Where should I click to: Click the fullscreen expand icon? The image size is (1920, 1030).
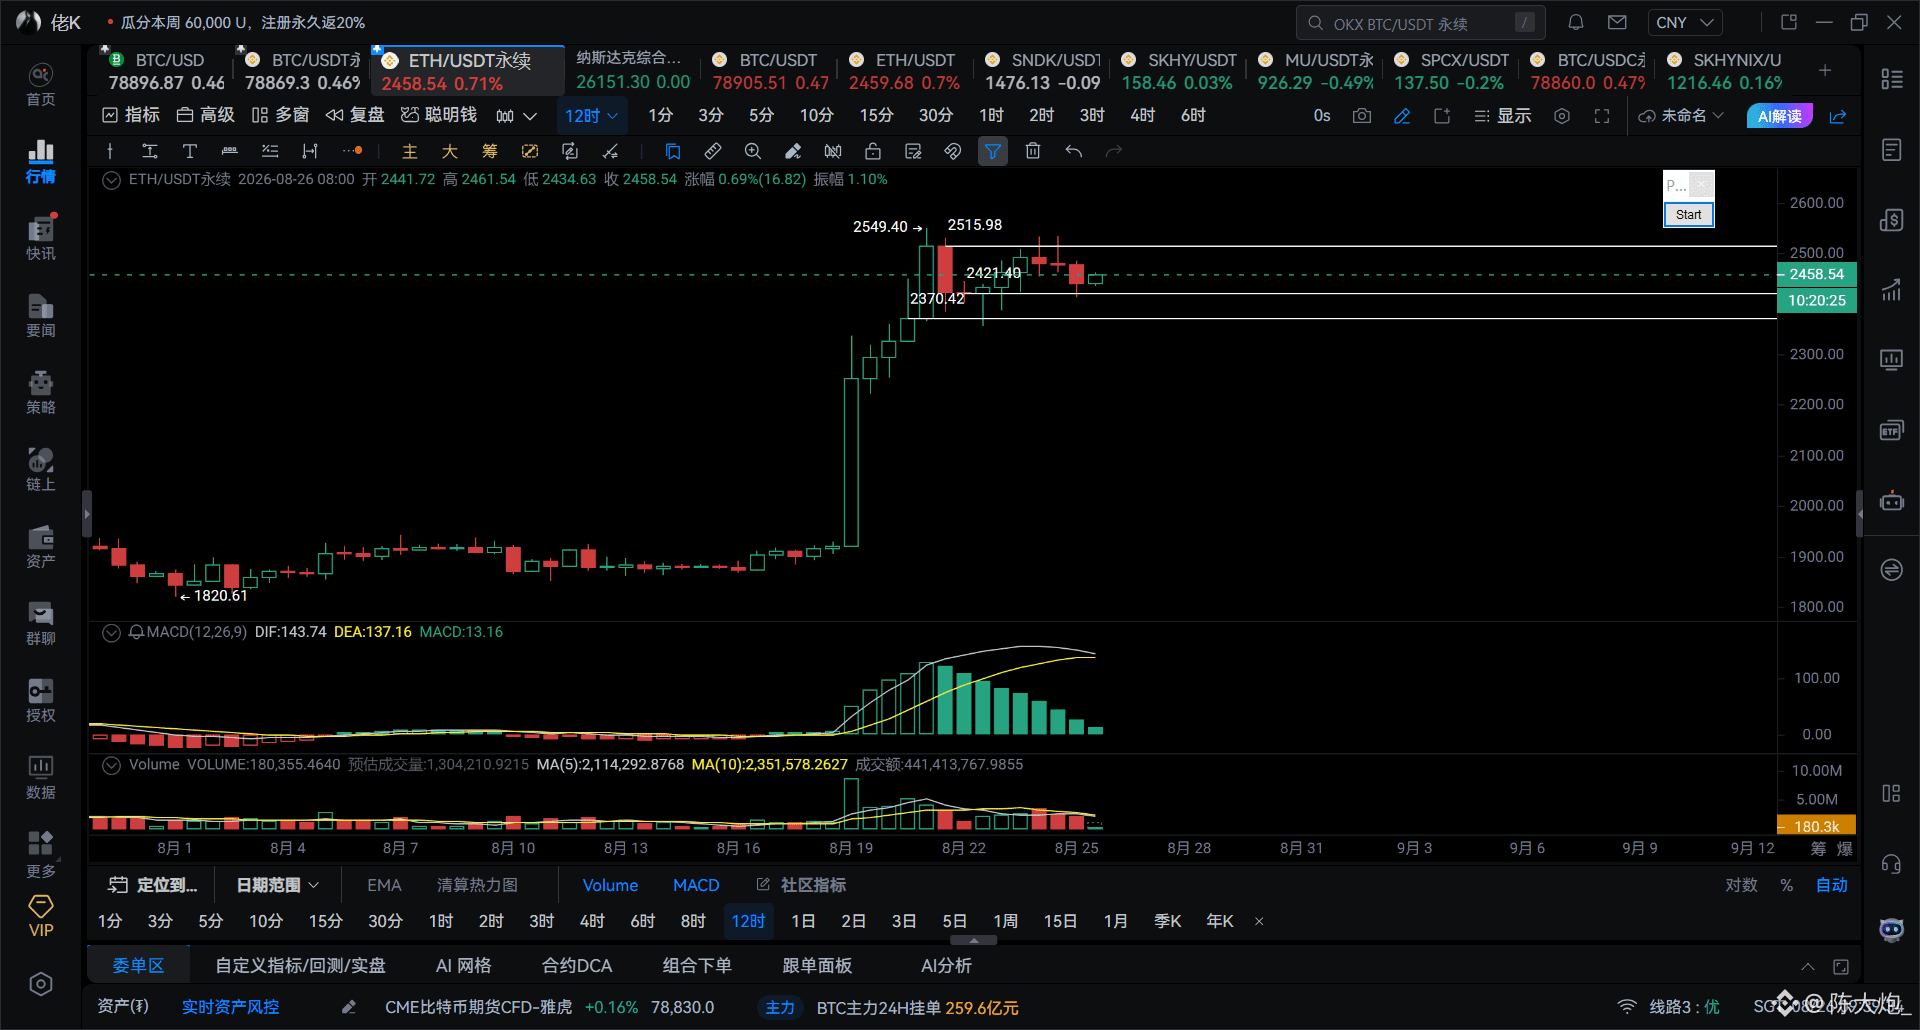(x=1602, y=116)
